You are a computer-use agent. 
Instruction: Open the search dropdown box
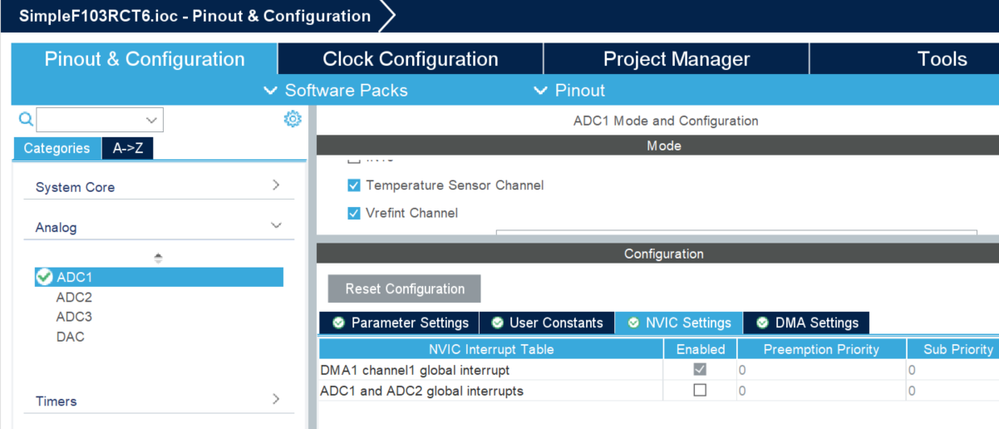tap(100, 120)
